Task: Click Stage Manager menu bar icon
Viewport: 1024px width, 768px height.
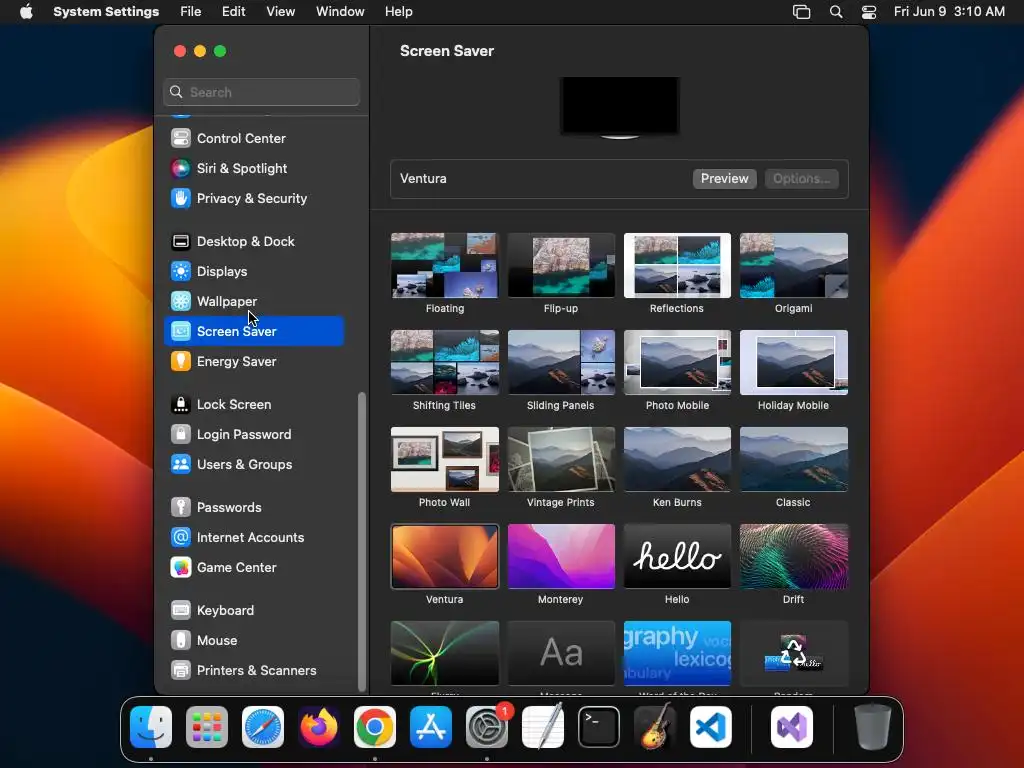Action: pos(801,12)
